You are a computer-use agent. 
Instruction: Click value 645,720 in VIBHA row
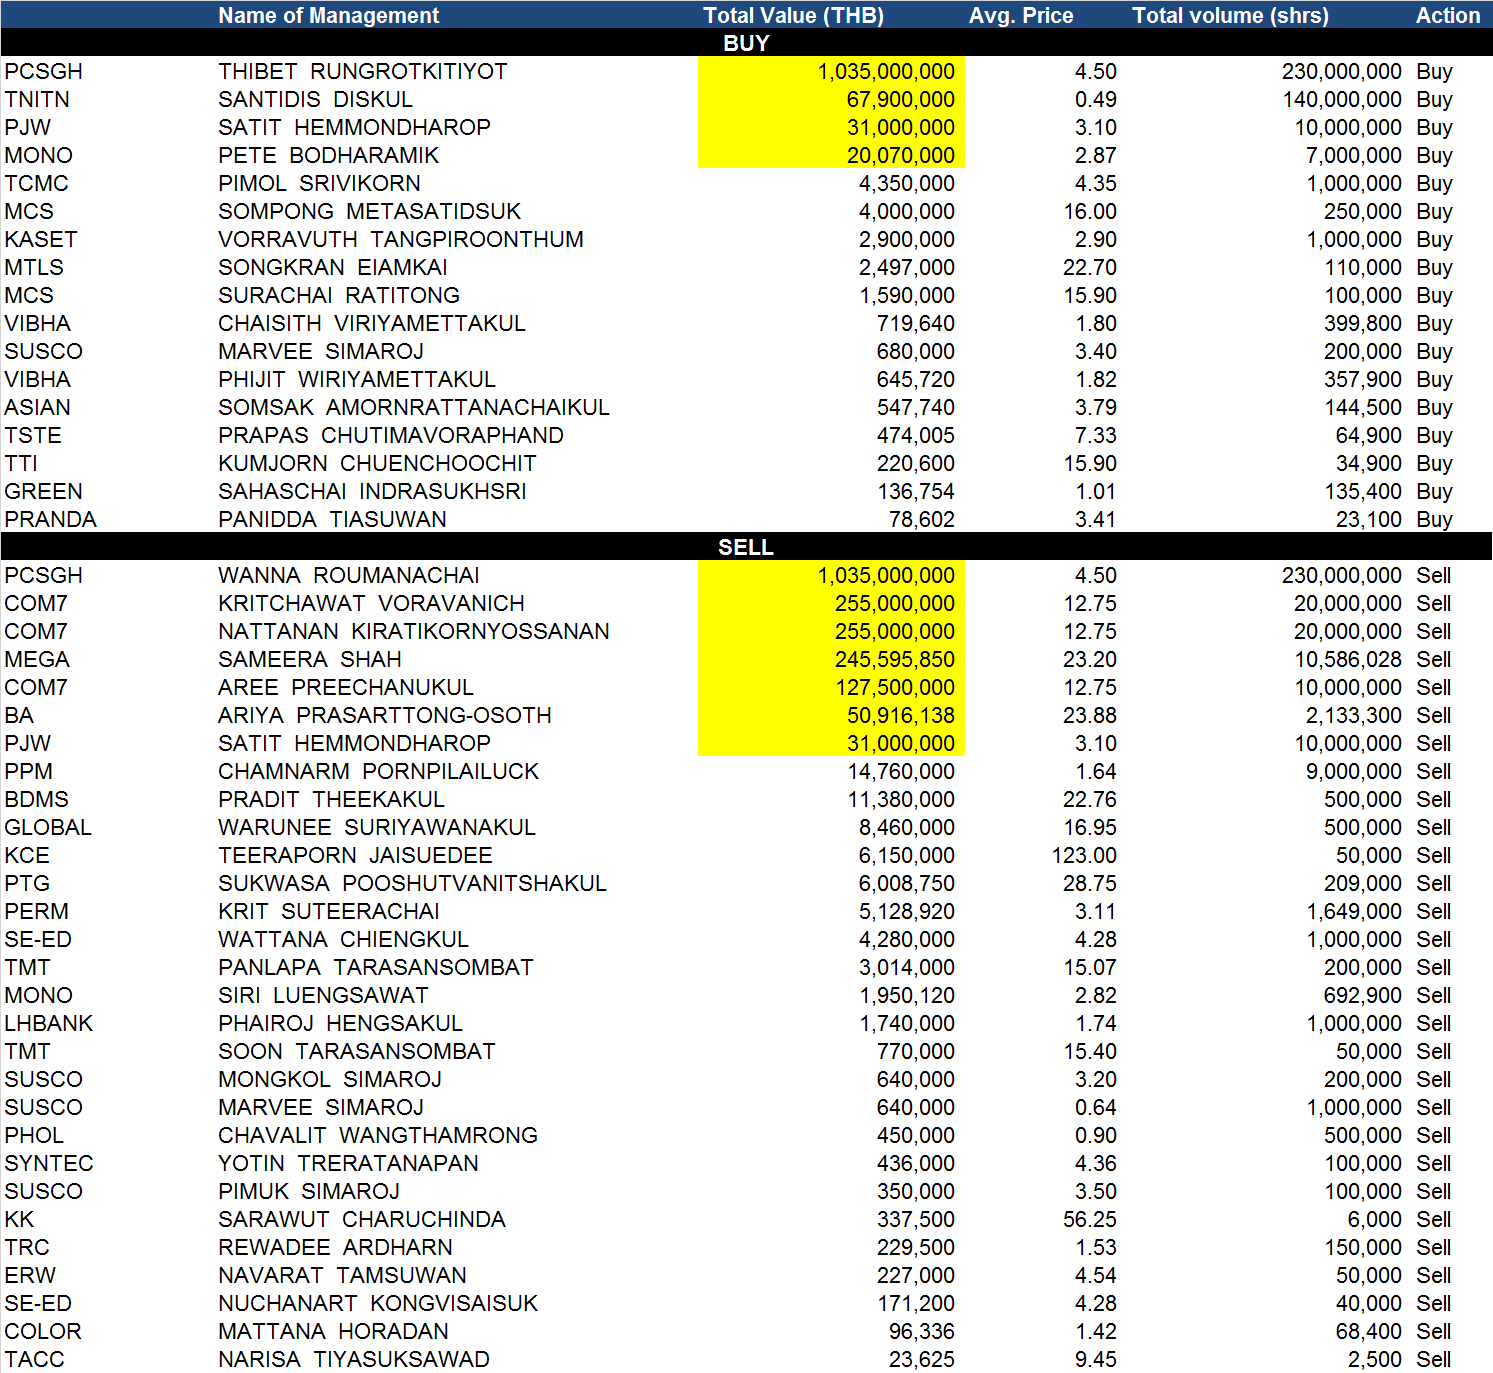(915, 379)
